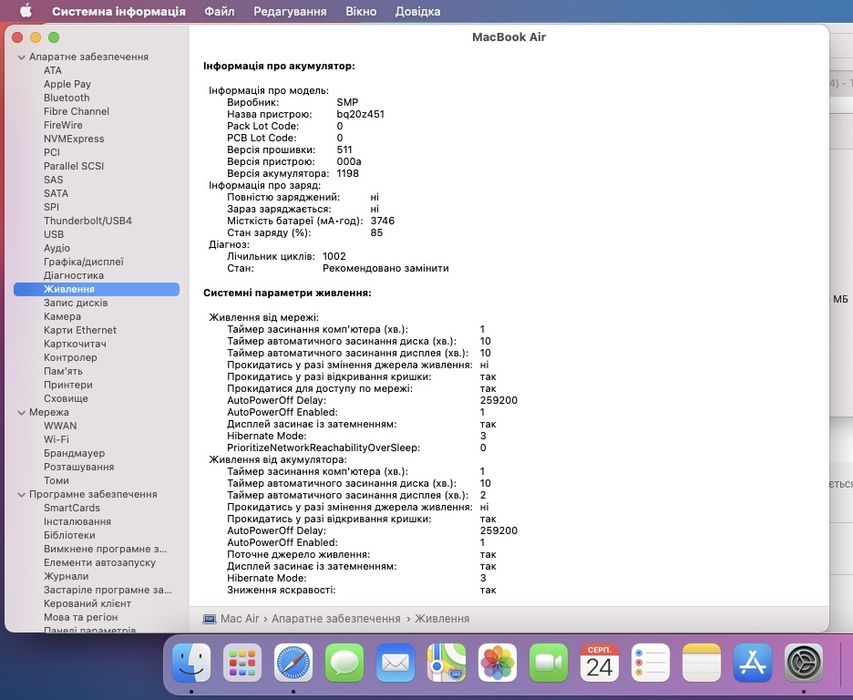
Task: Open Maps app in Dock
Action: pyautogui.click(x=447, y=662)
